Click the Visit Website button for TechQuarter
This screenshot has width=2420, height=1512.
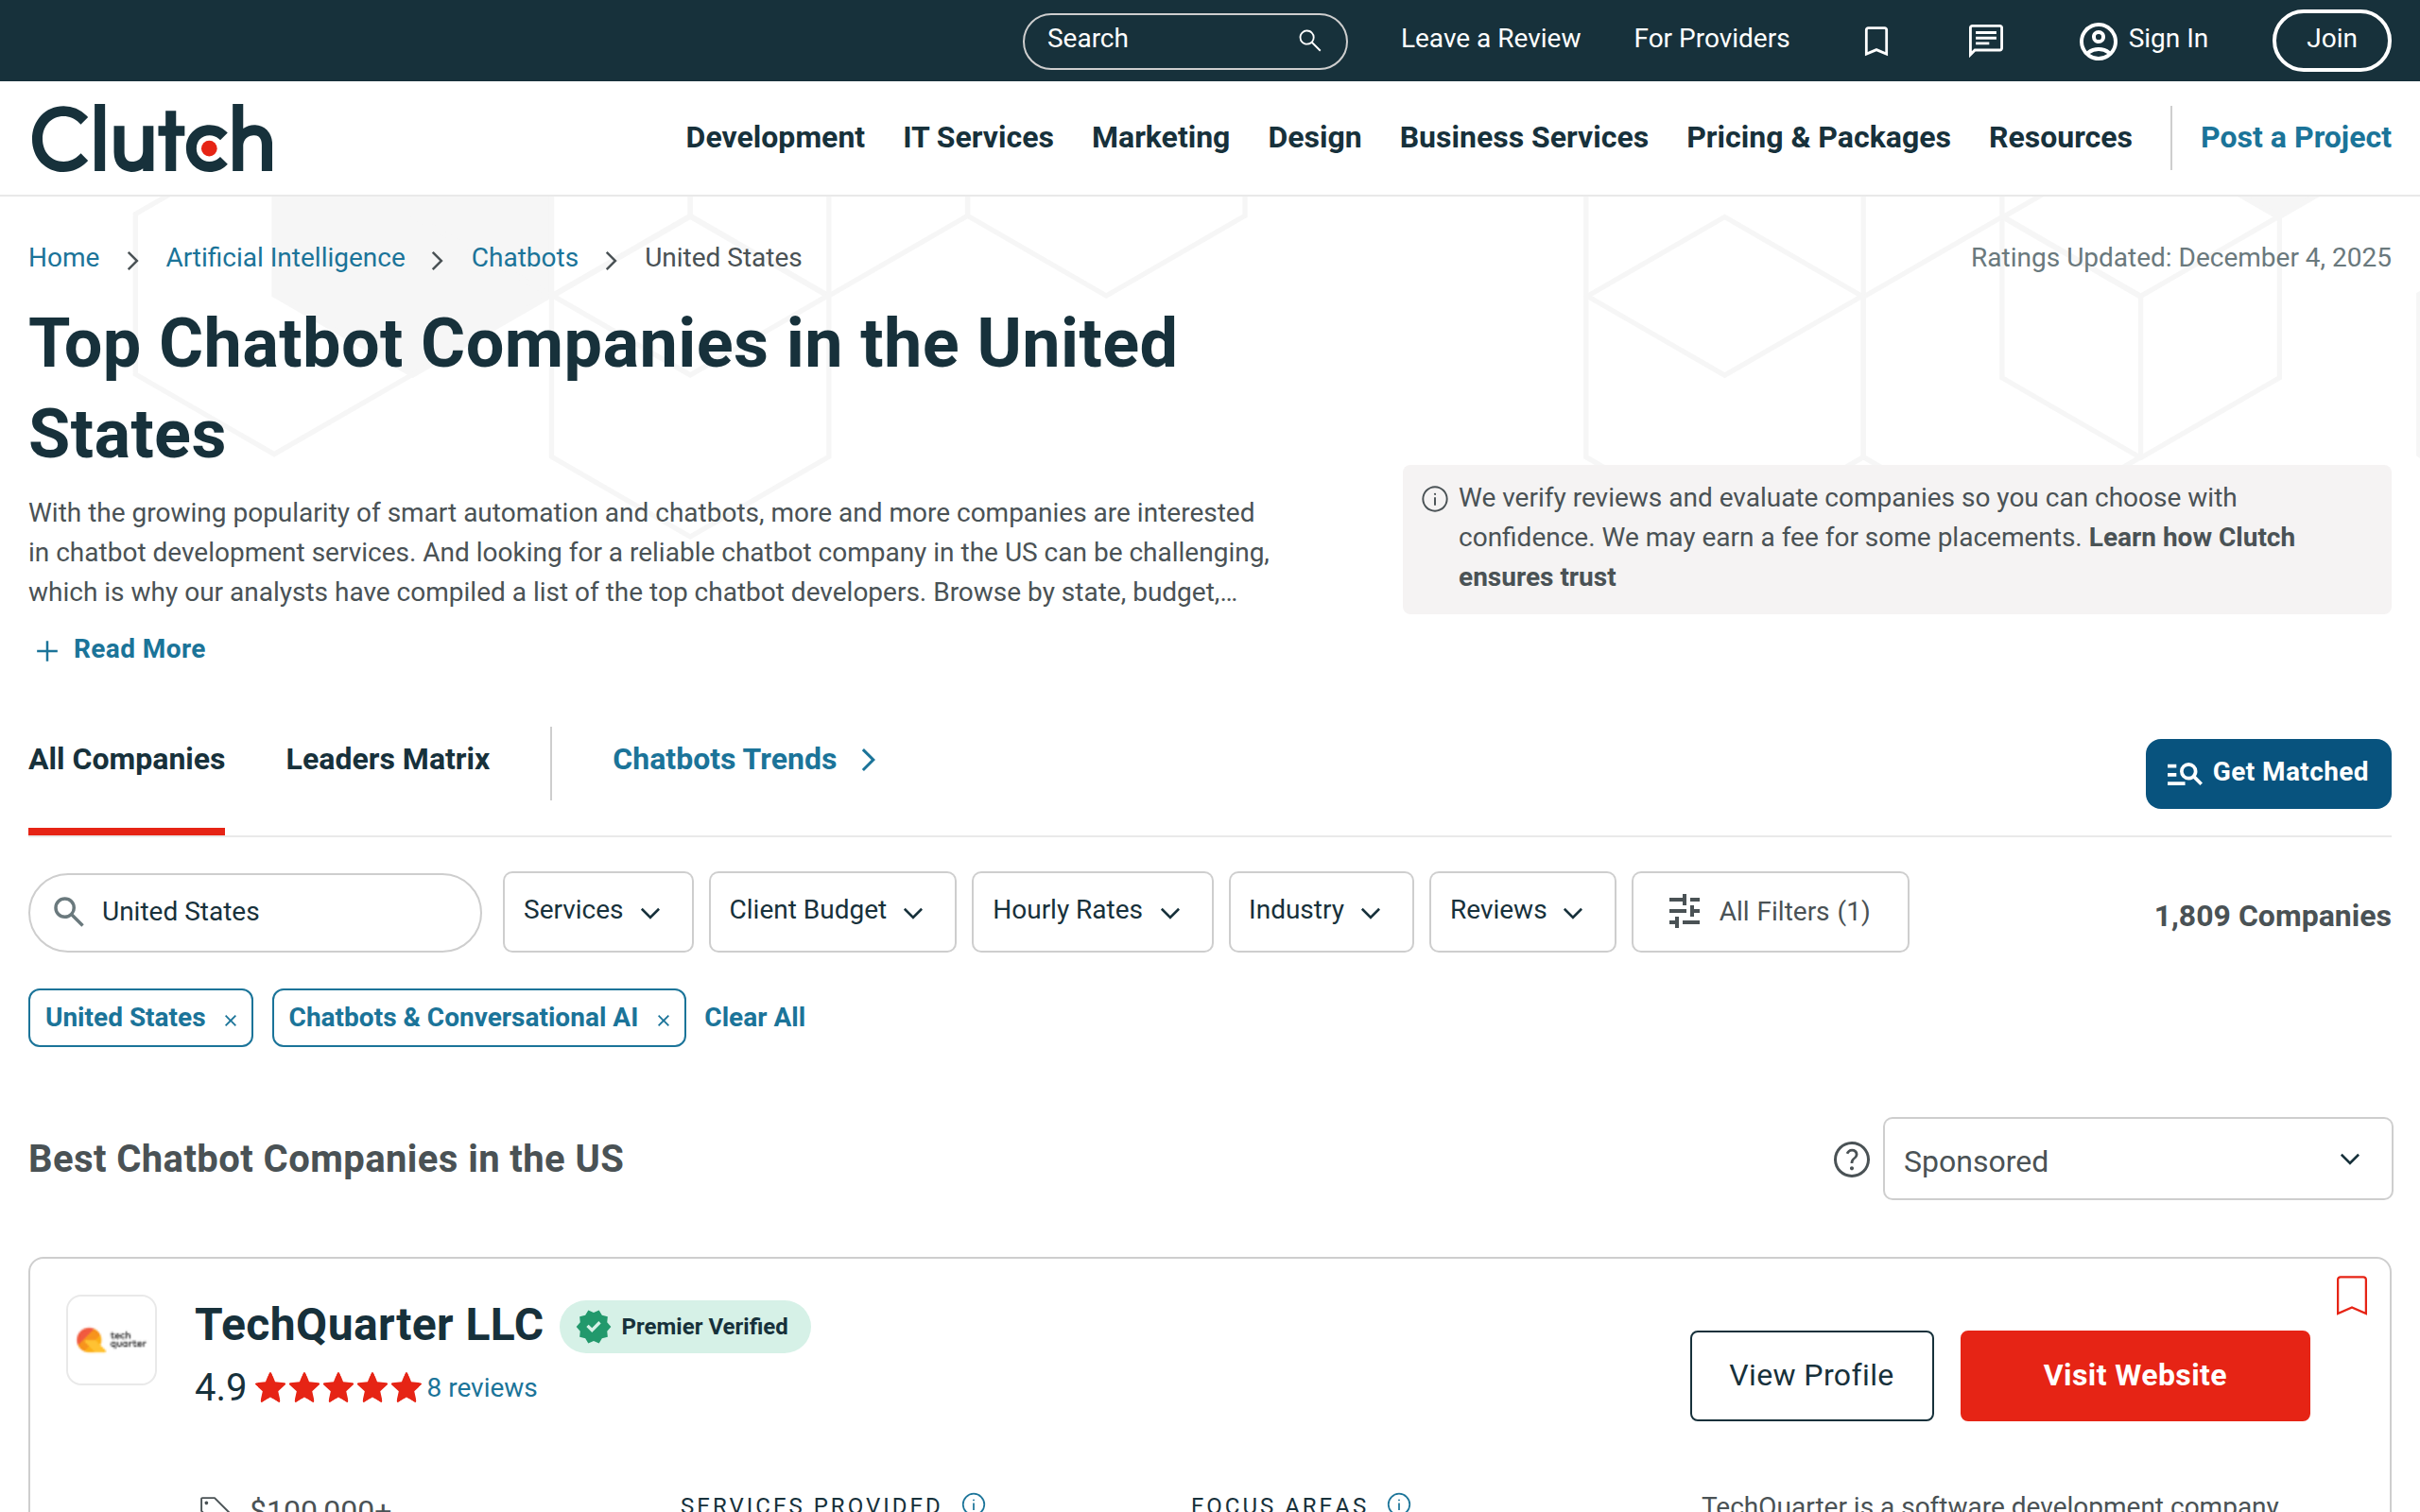point(2134,1375)
